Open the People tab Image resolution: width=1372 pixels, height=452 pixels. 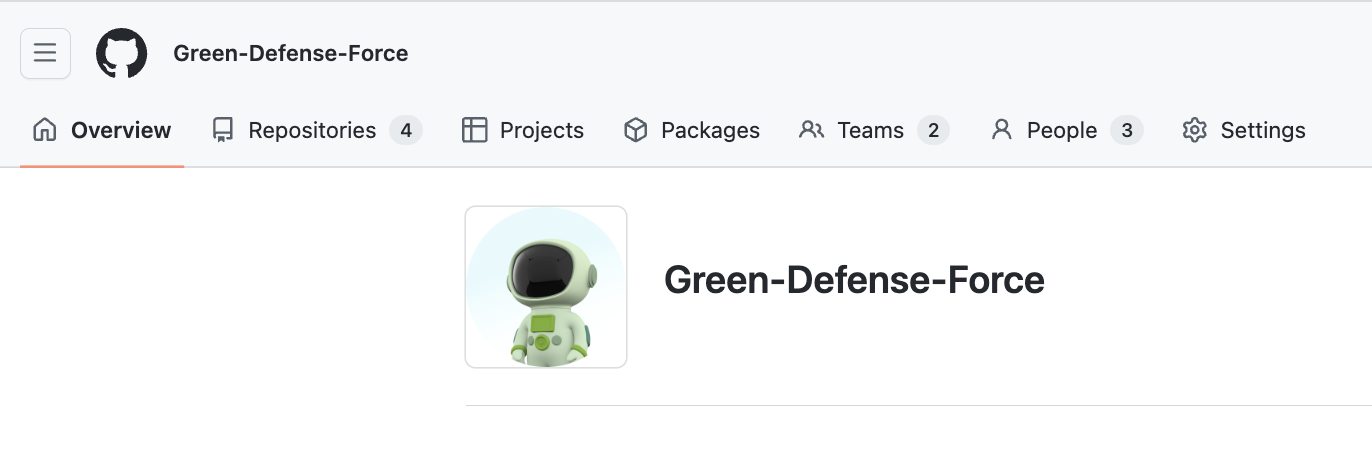(x=1066, y=130)
